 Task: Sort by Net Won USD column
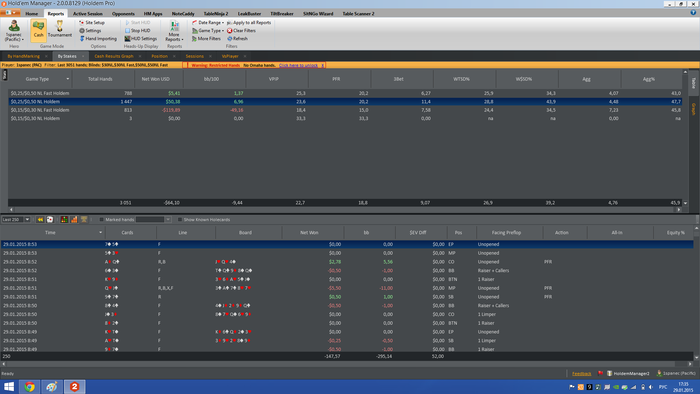click(155, 79)
